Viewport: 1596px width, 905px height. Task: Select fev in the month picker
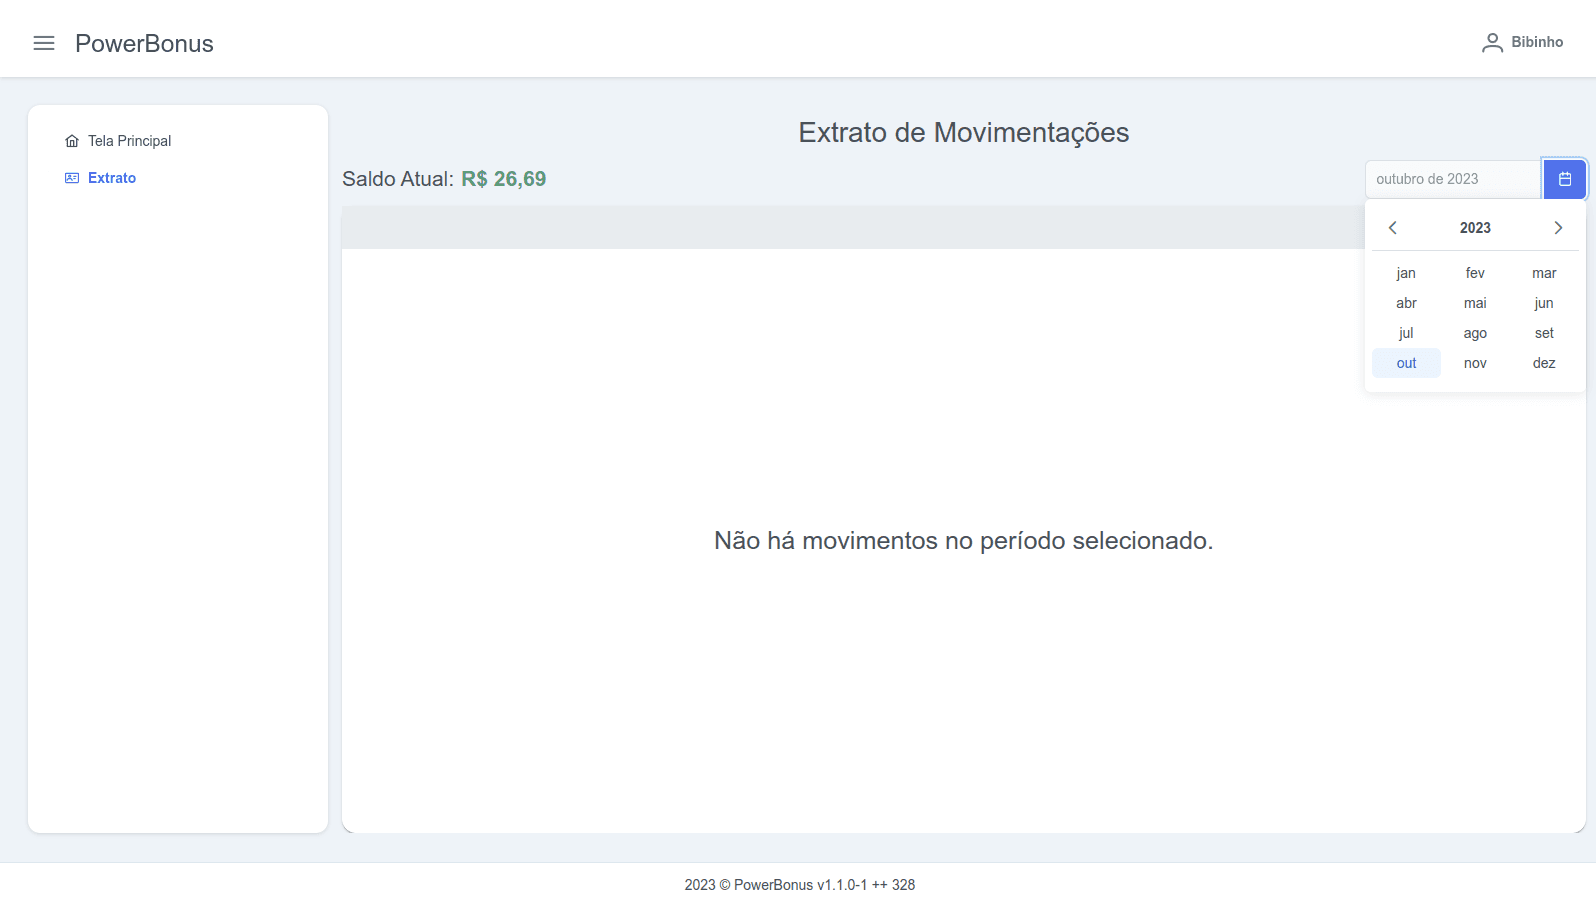(1475, 273)
